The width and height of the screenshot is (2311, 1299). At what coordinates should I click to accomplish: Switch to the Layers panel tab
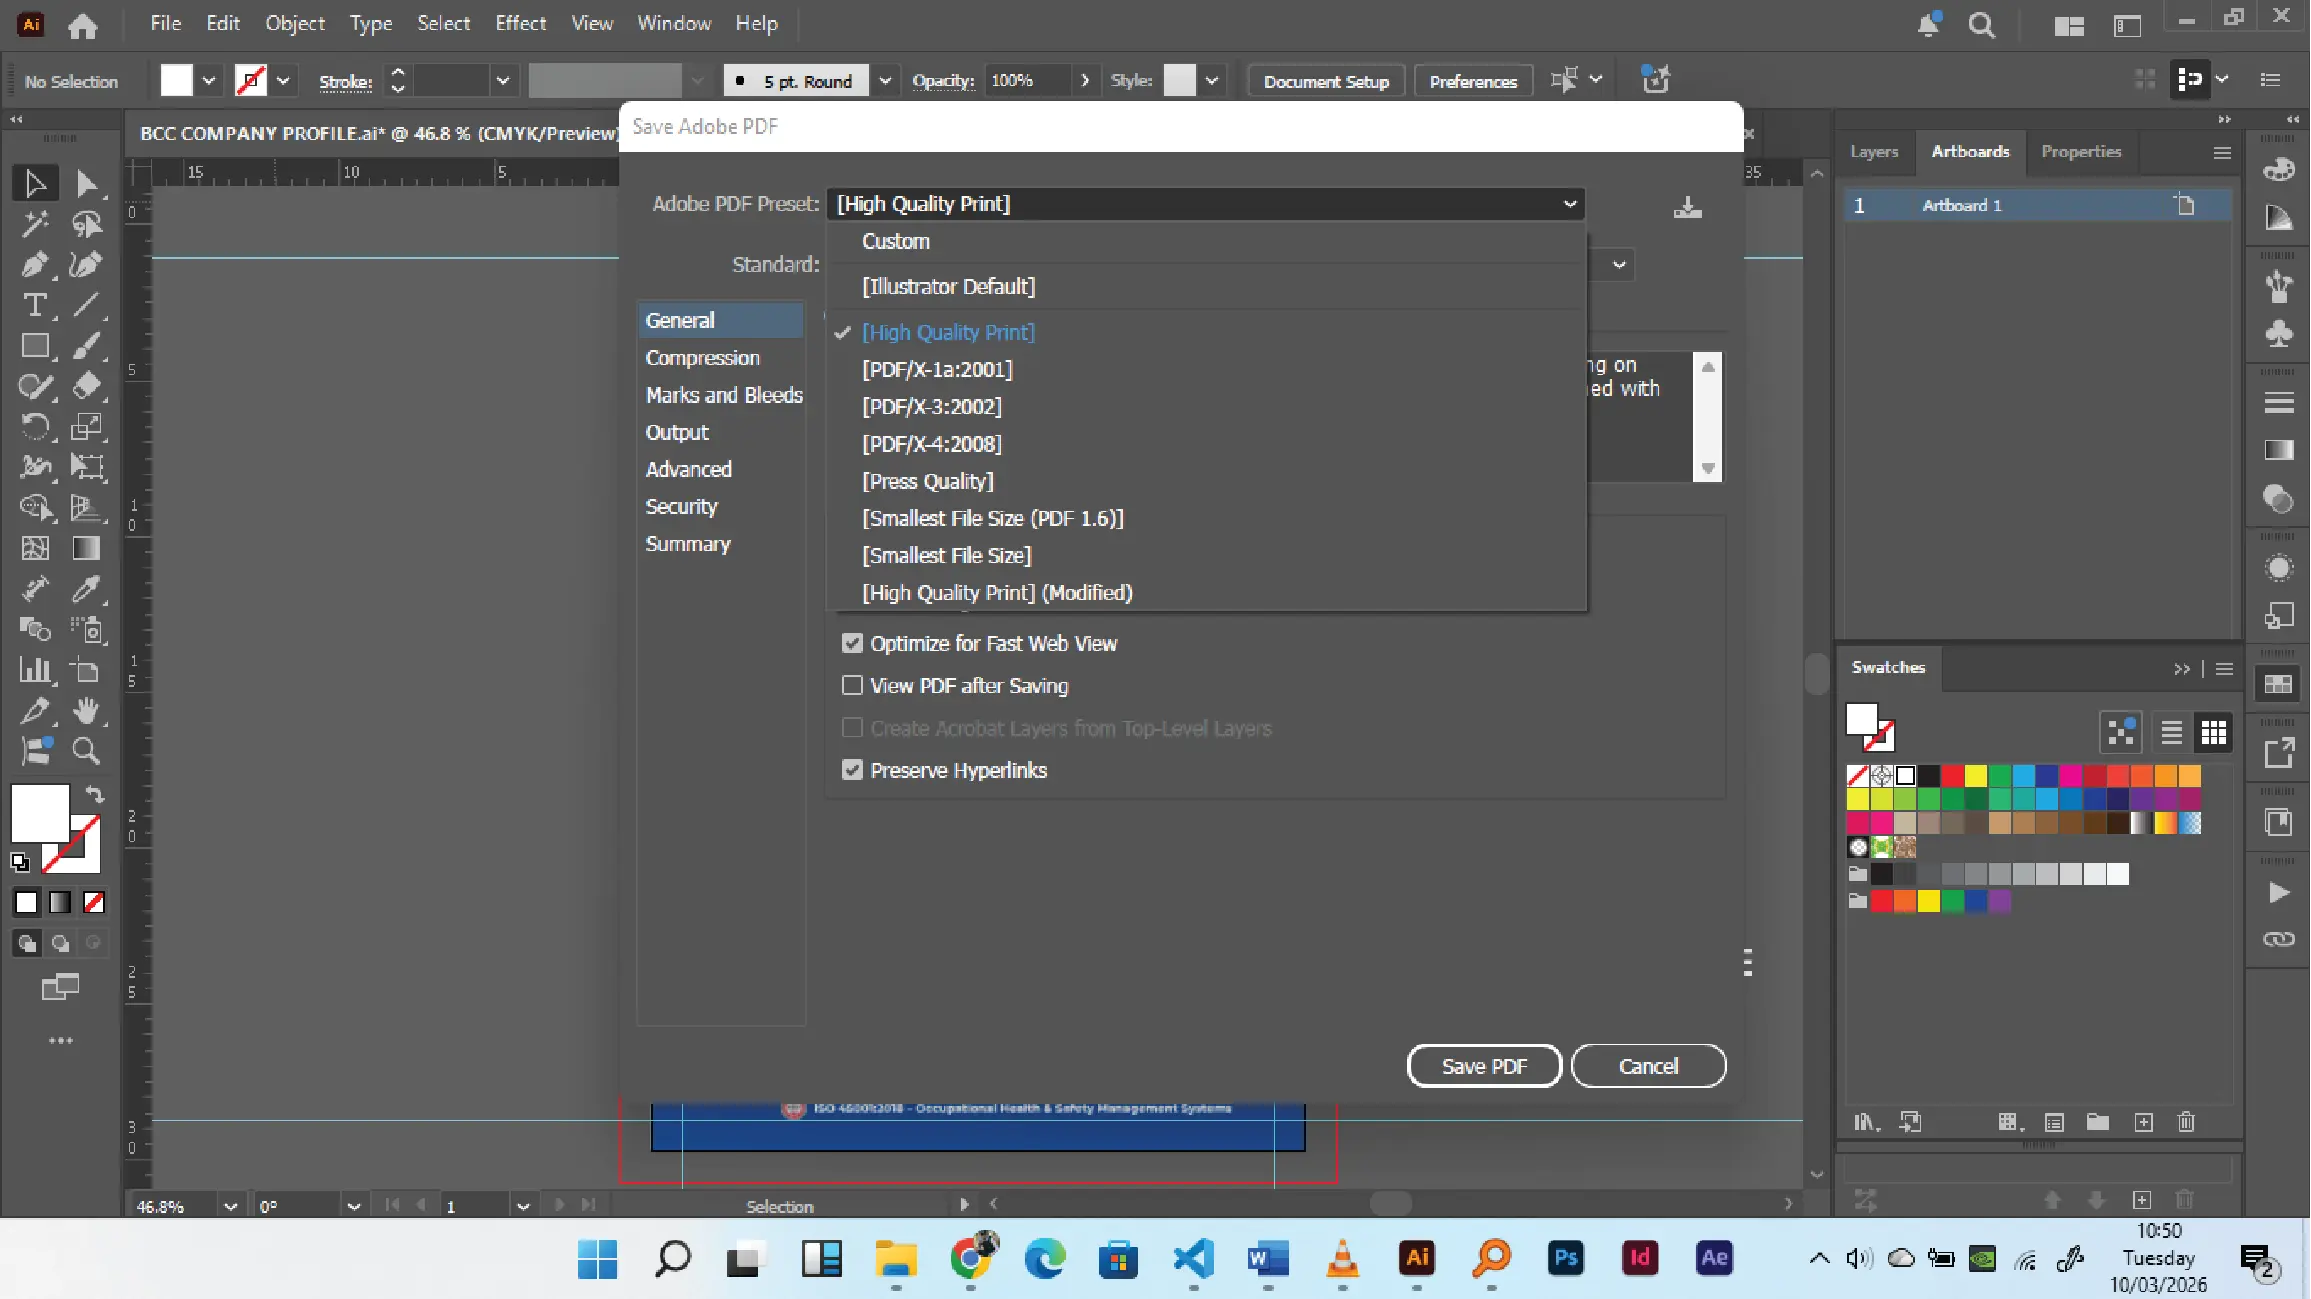tap(1873, 151)
